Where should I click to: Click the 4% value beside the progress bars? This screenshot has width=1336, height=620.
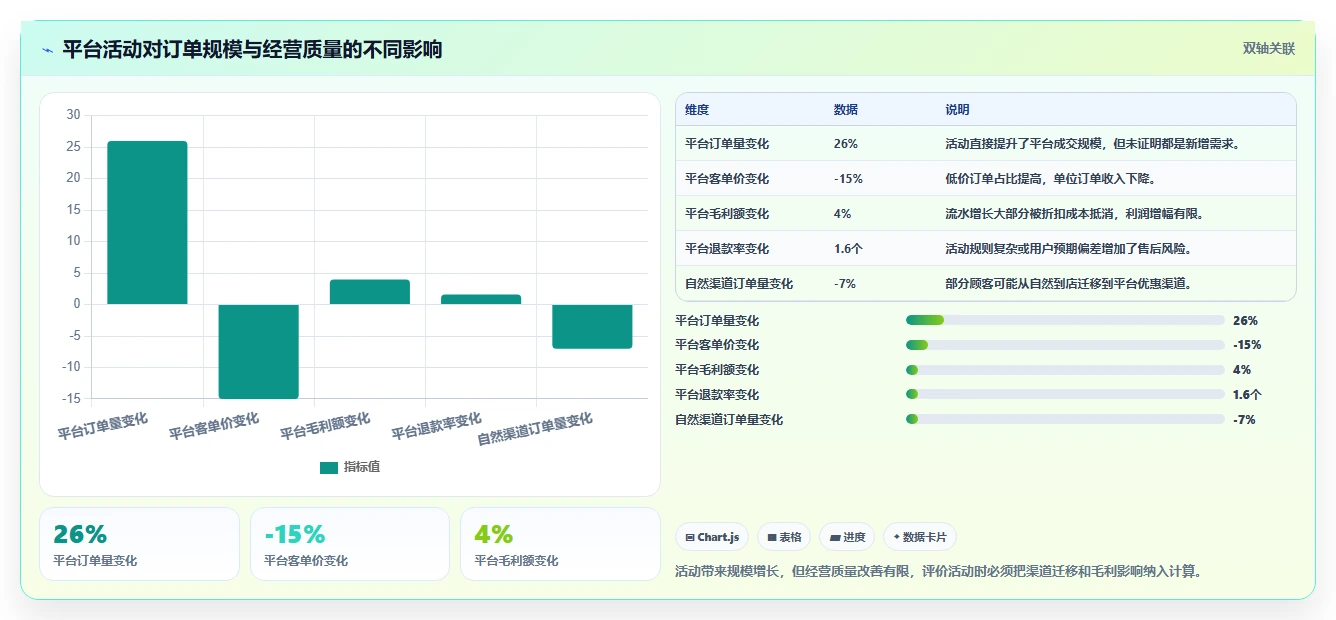click(1242, 370)
